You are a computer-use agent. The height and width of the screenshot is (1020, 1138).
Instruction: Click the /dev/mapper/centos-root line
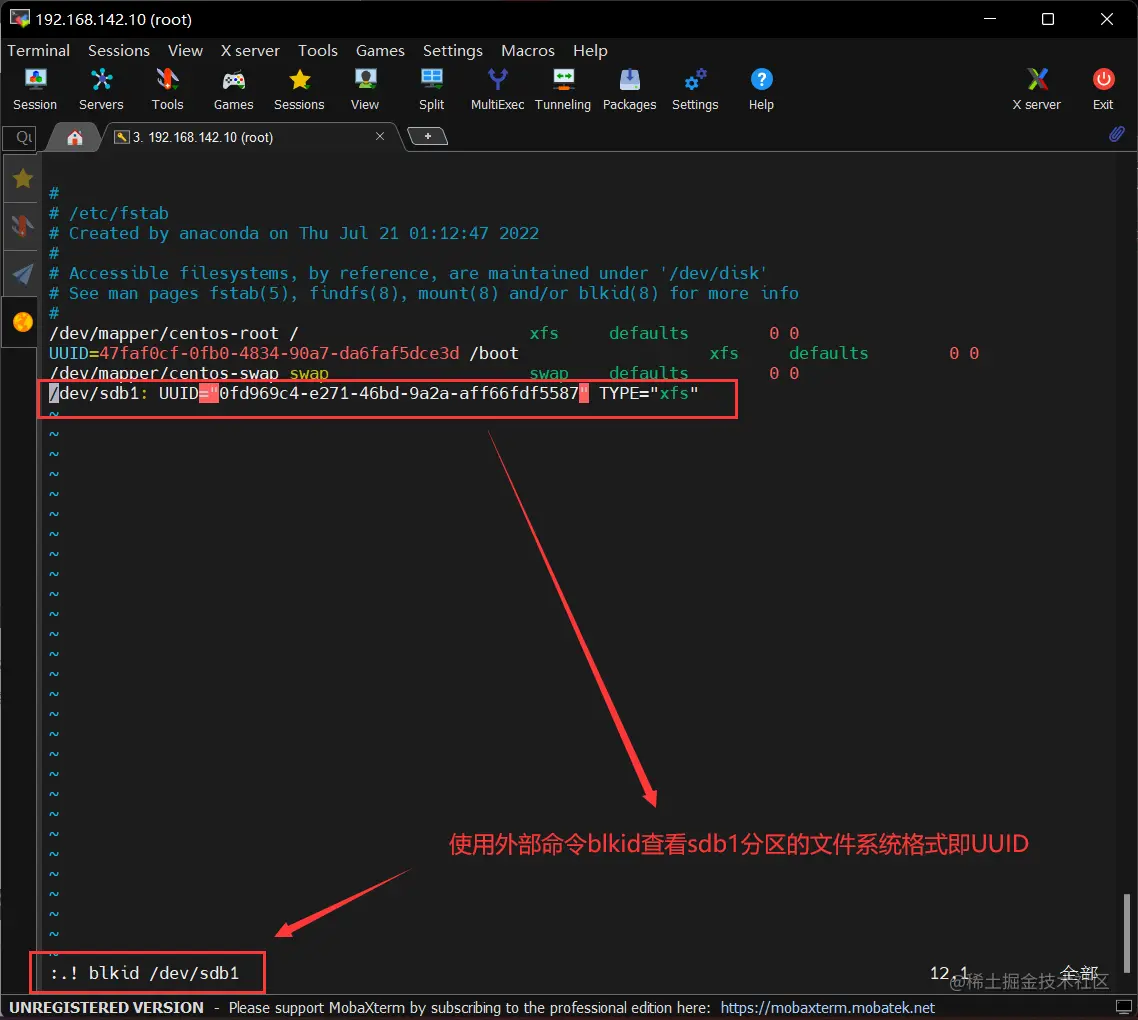click(424, 333)
